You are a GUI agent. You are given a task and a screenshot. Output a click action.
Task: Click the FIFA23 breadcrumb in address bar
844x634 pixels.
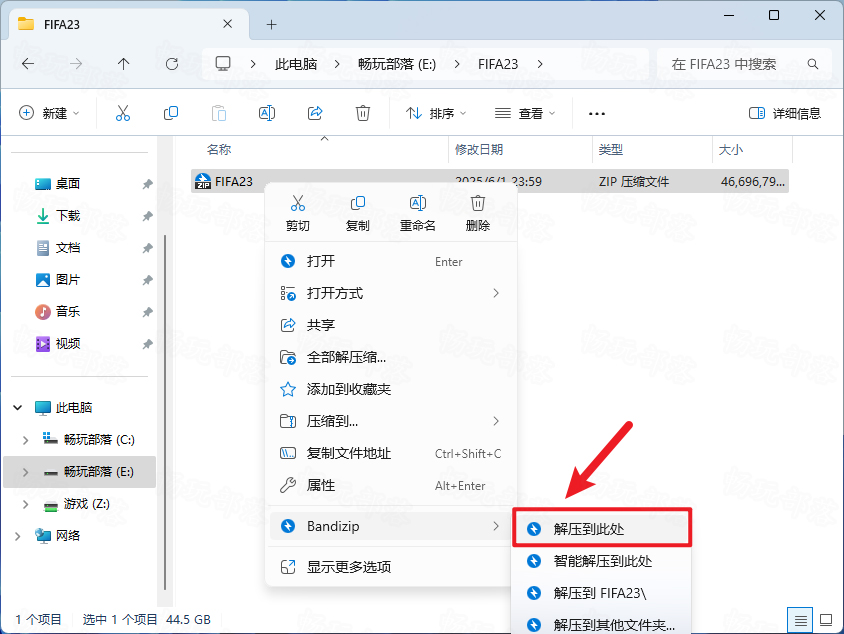[498, 64]
